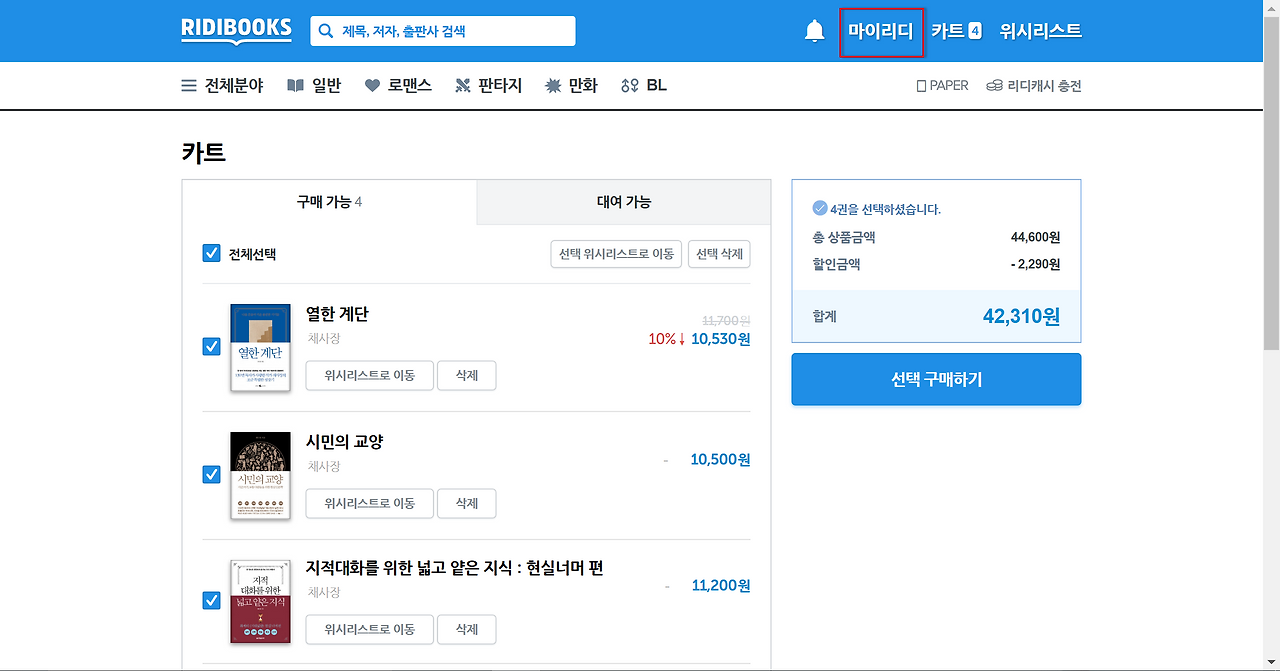Viewport: 1280px width, 671px height.
Task: Delete 열한 계단 from cart
Action: [x=467, y=376]
